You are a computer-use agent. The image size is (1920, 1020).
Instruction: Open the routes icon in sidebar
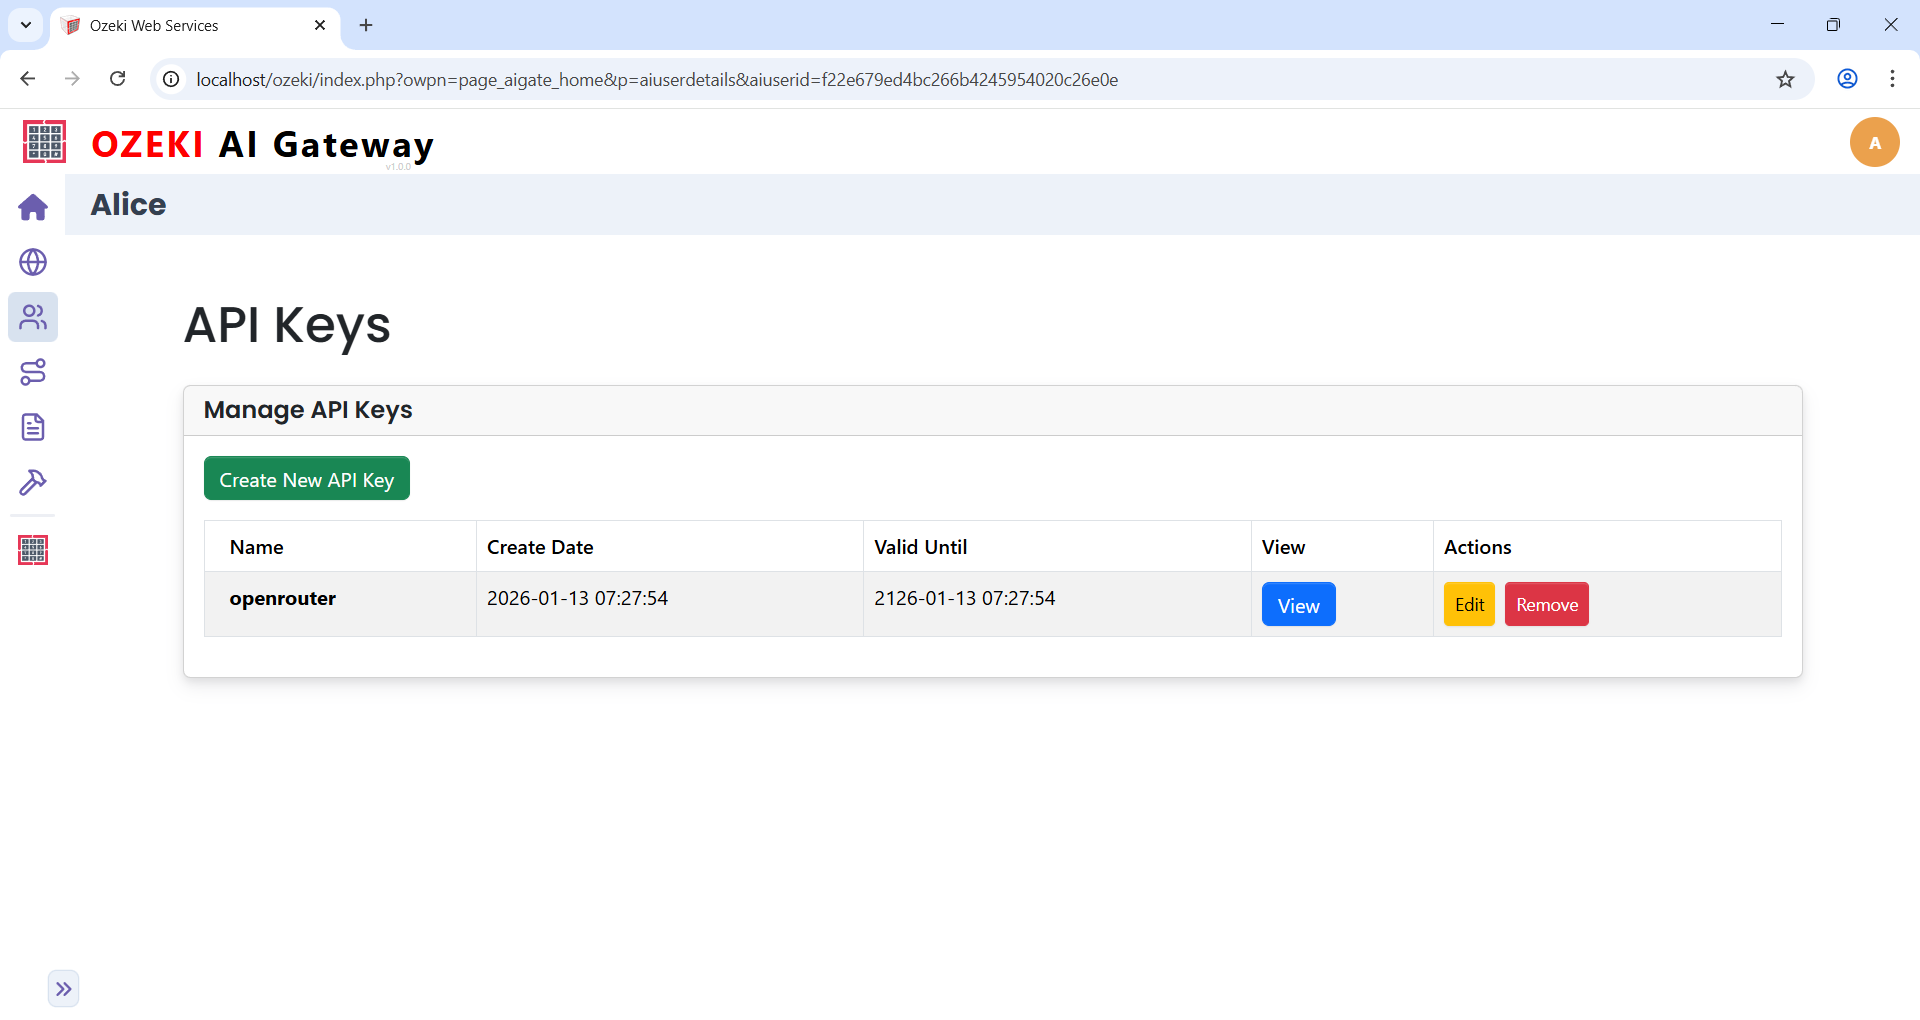(33, 372)
